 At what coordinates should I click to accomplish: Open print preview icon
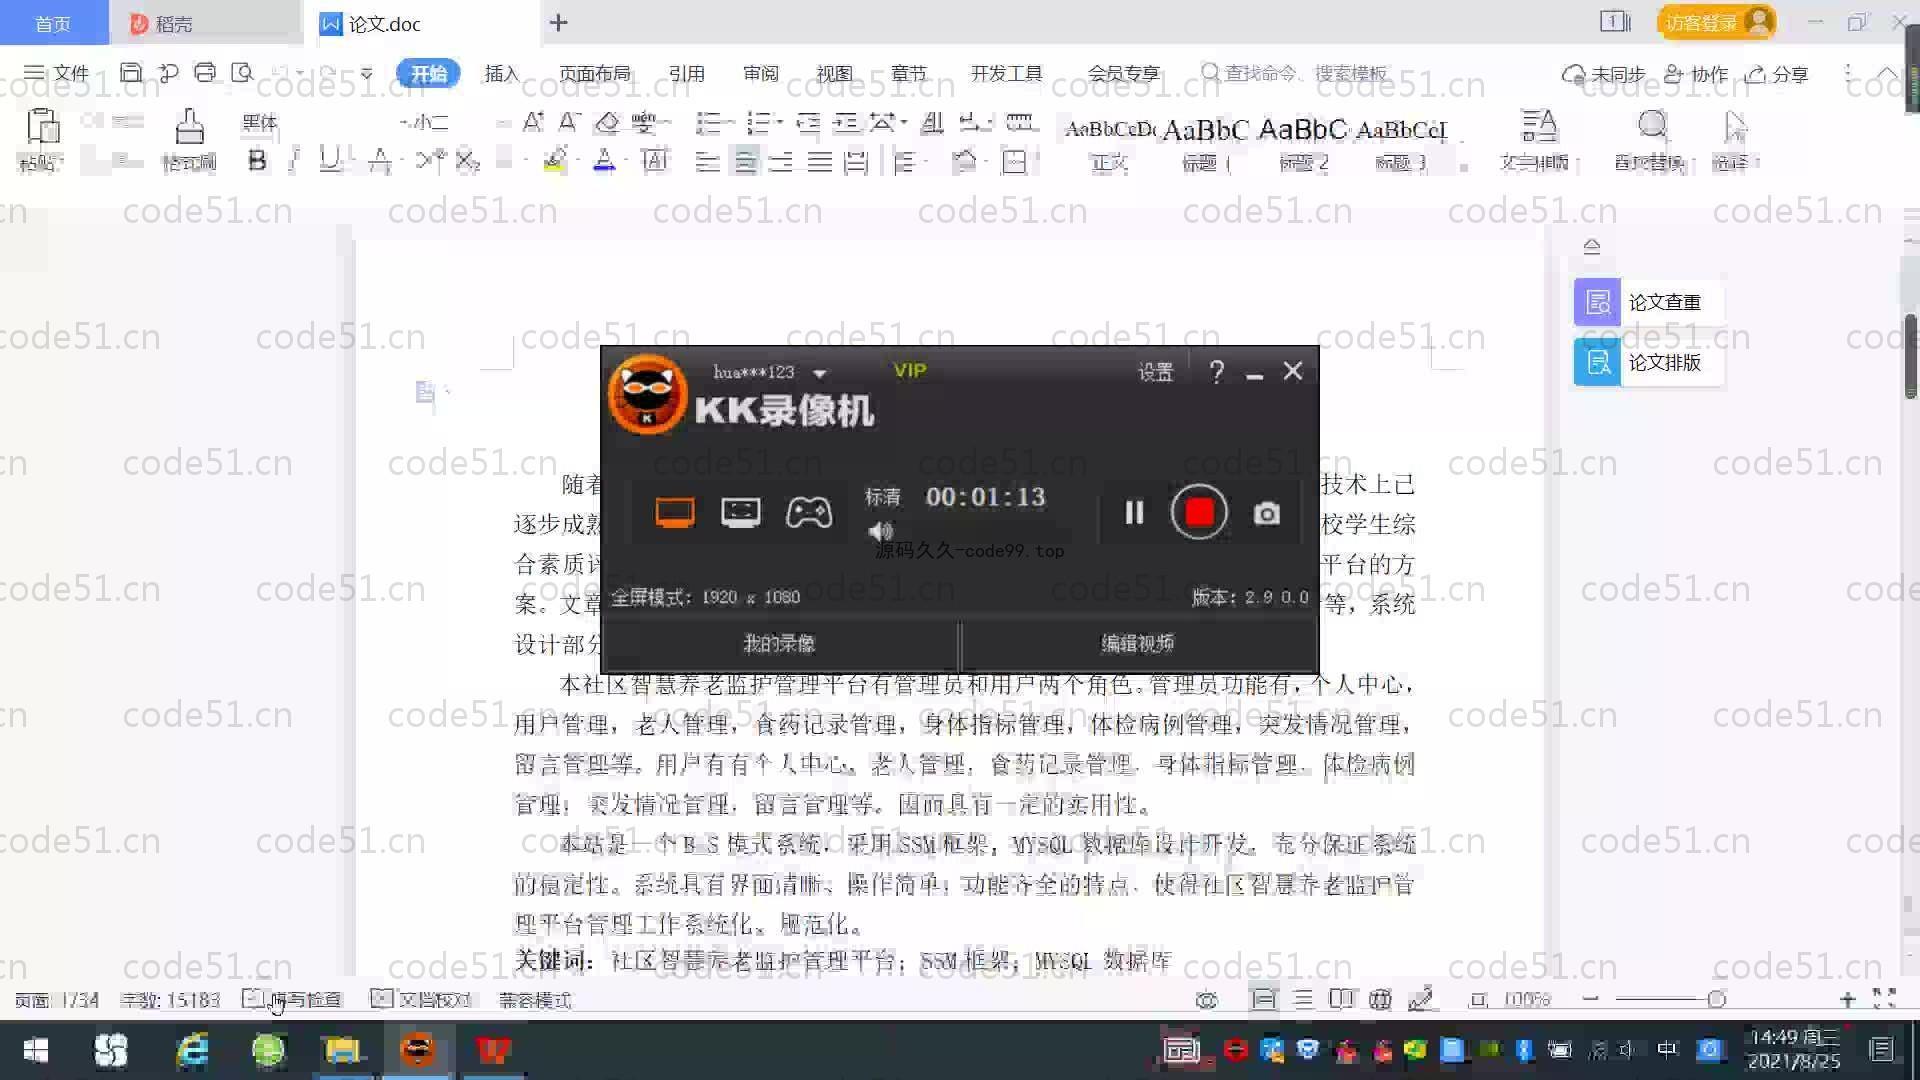pyautogui.click(x=242, y=73)
